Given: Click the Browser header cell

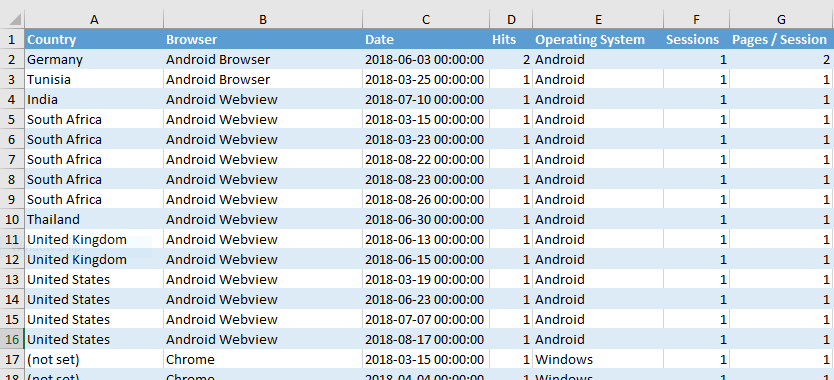Looking at the screenshot, I should coord(263,39).
